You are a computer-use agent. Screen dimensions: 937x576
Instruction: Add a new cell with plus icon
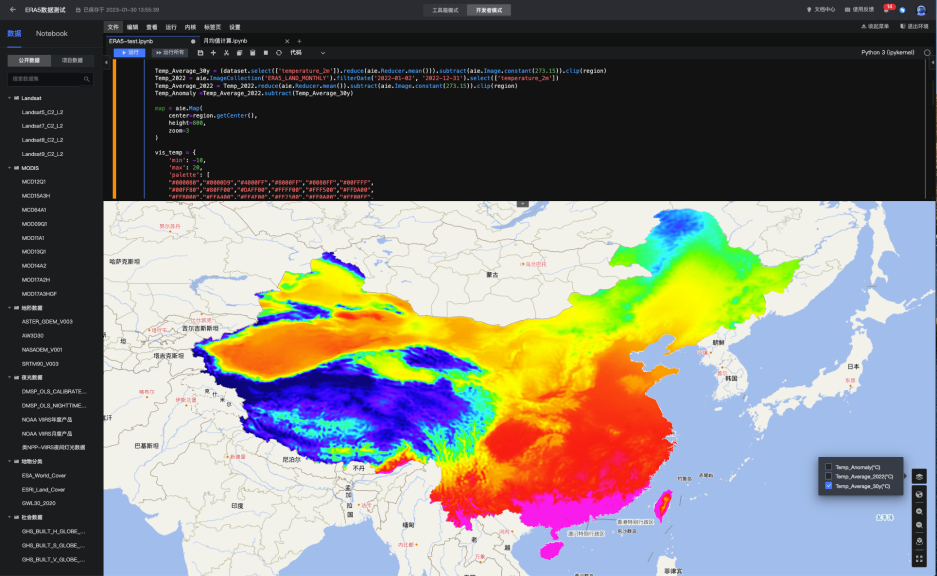click(x=214, y=52)
